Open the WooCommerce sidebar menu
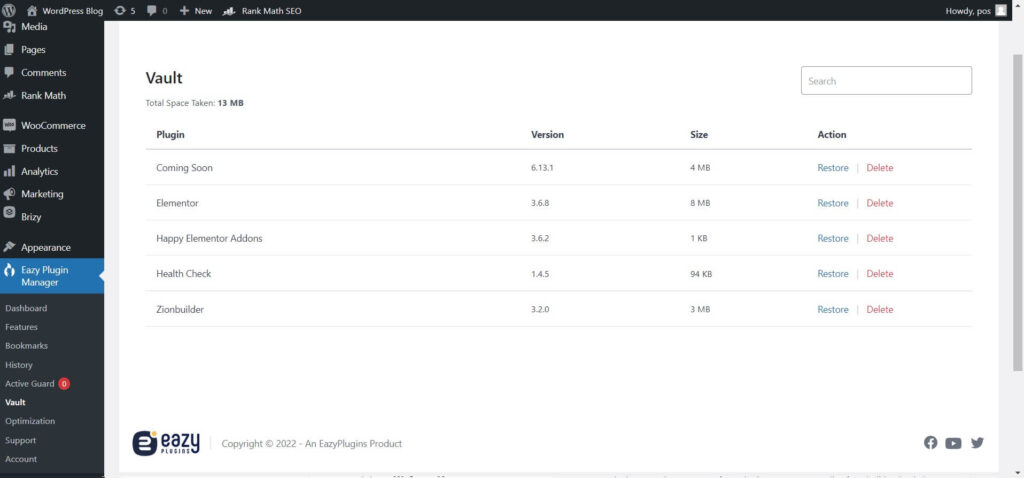 (x=52, y=125)
